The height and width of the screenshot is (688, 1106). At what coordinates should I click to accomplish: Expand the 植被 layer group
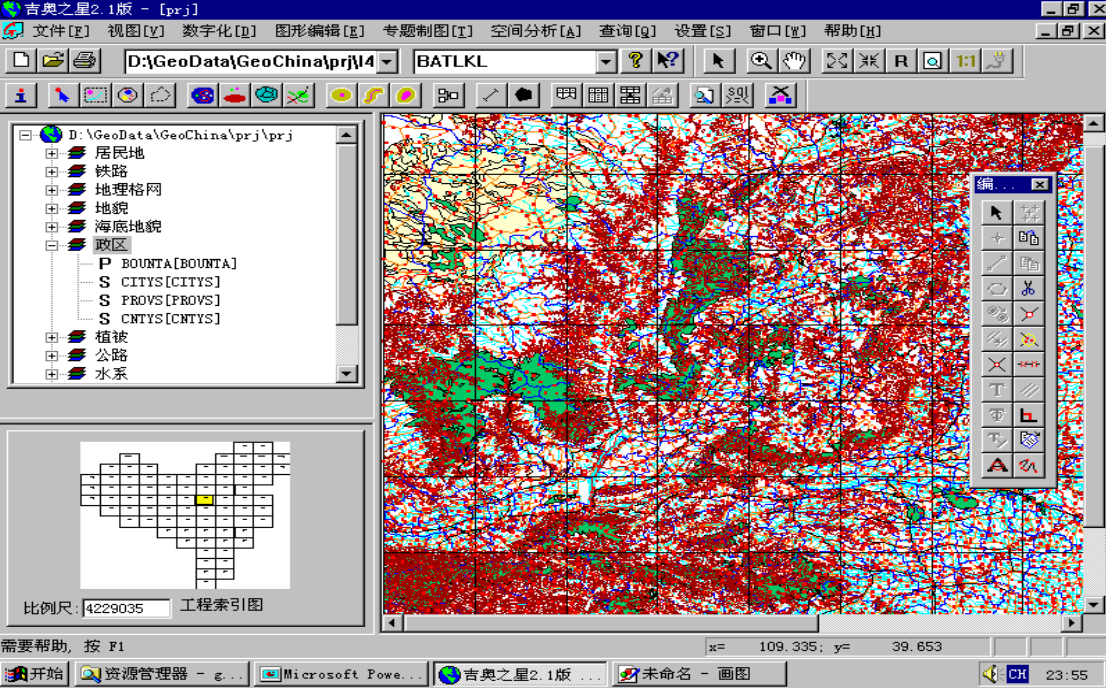(51, 337)
